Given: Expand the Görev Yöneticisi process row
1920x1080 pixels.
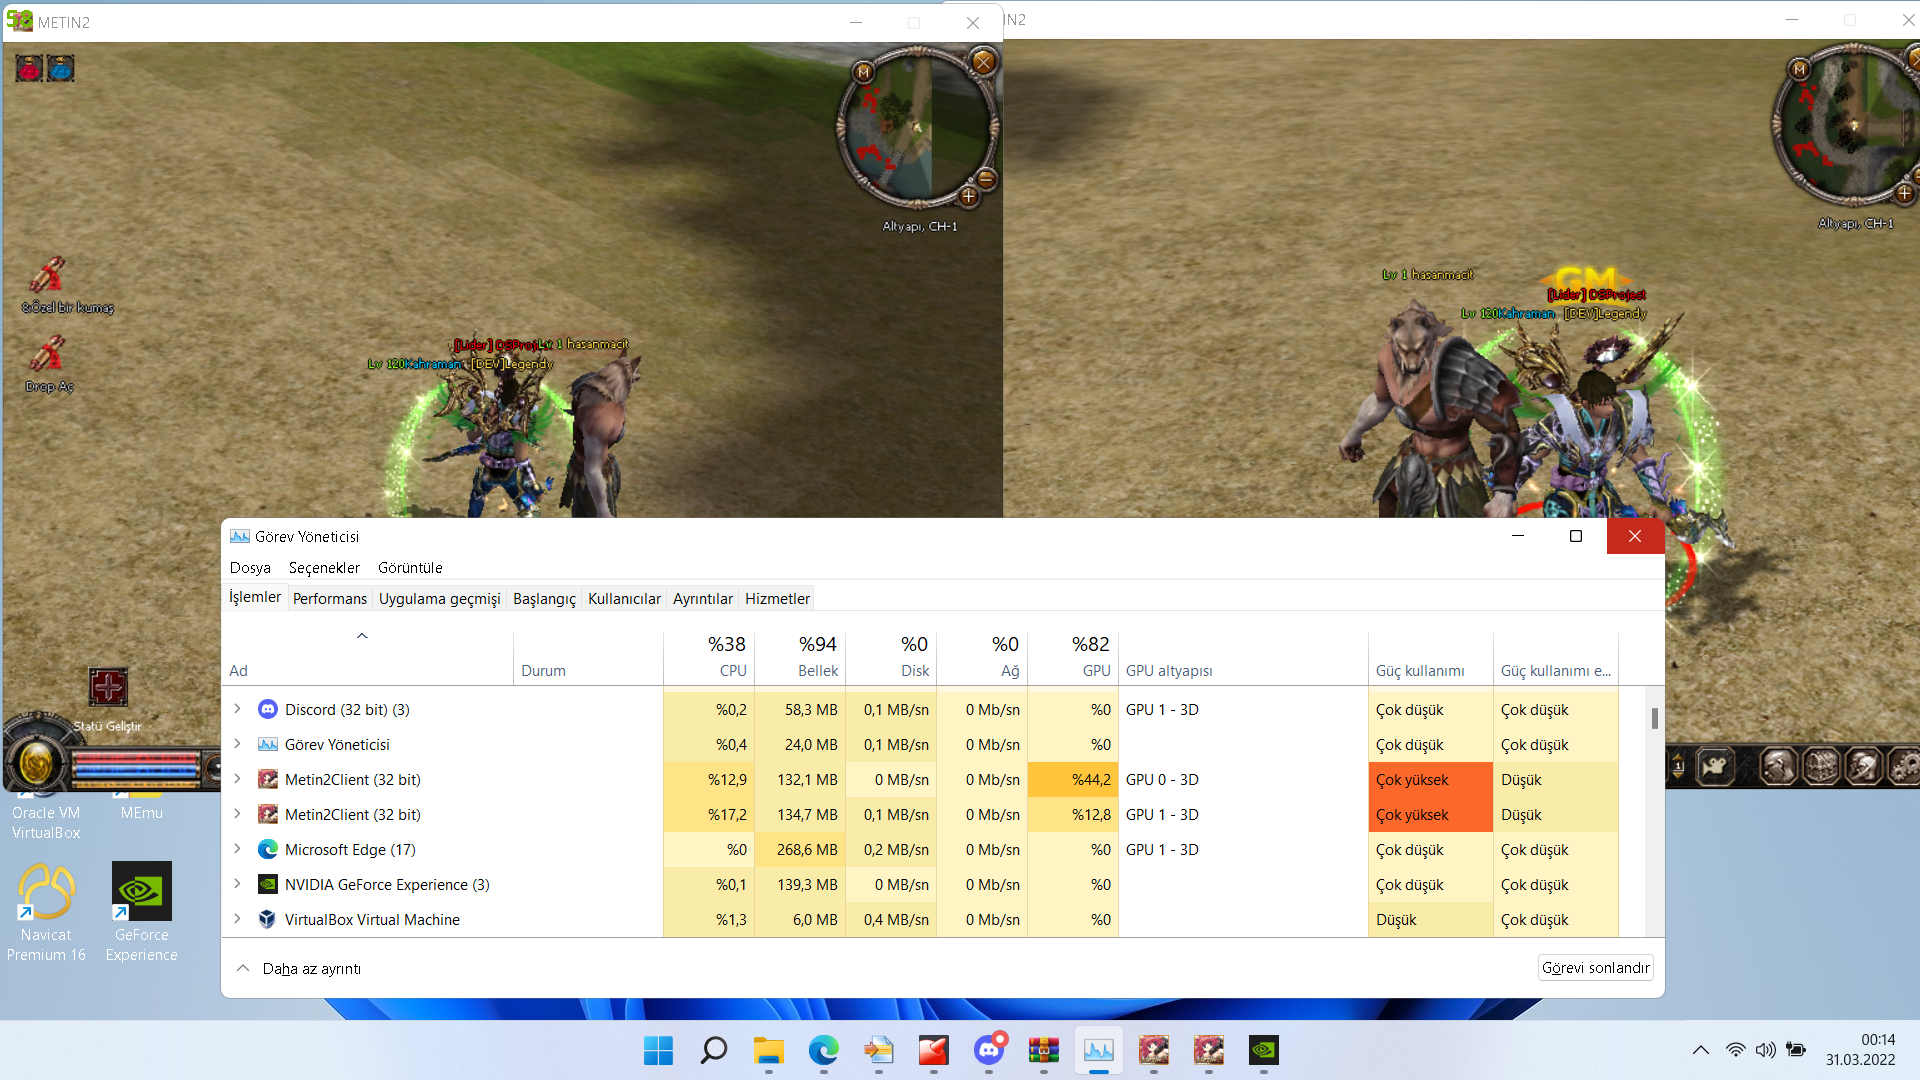Looking at the screenshot, I should [x=237, y=744].
